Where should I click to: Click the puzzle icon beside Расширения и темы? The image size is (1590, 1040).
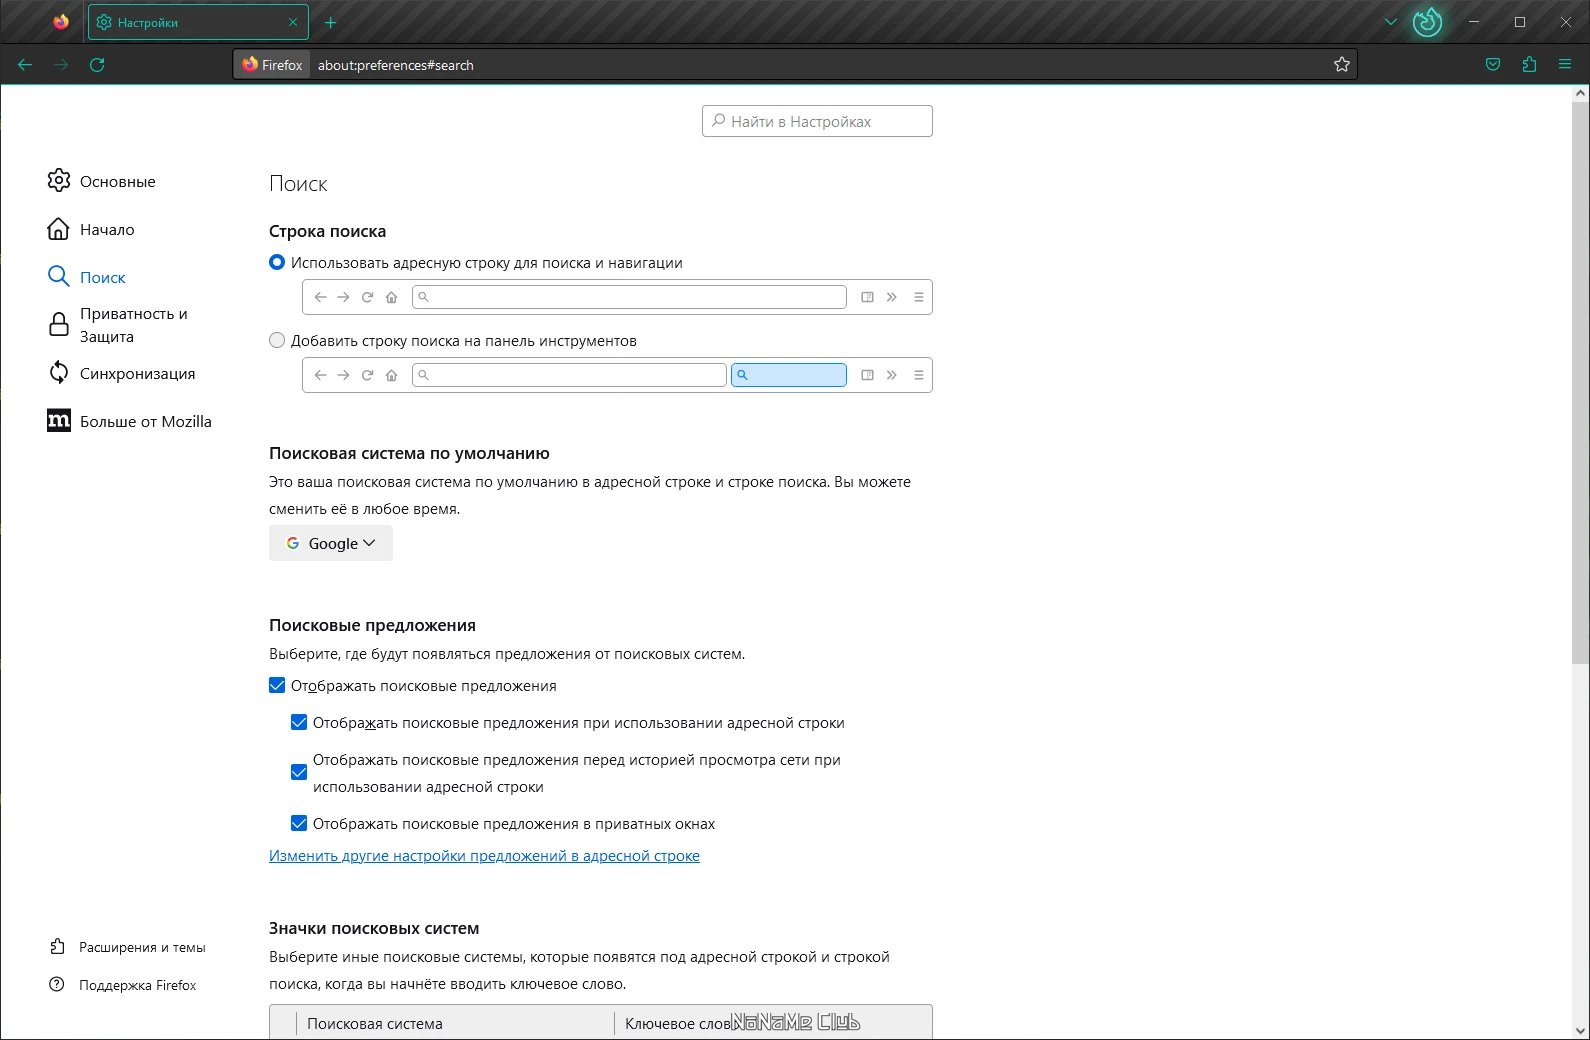[x=57, y=946]
